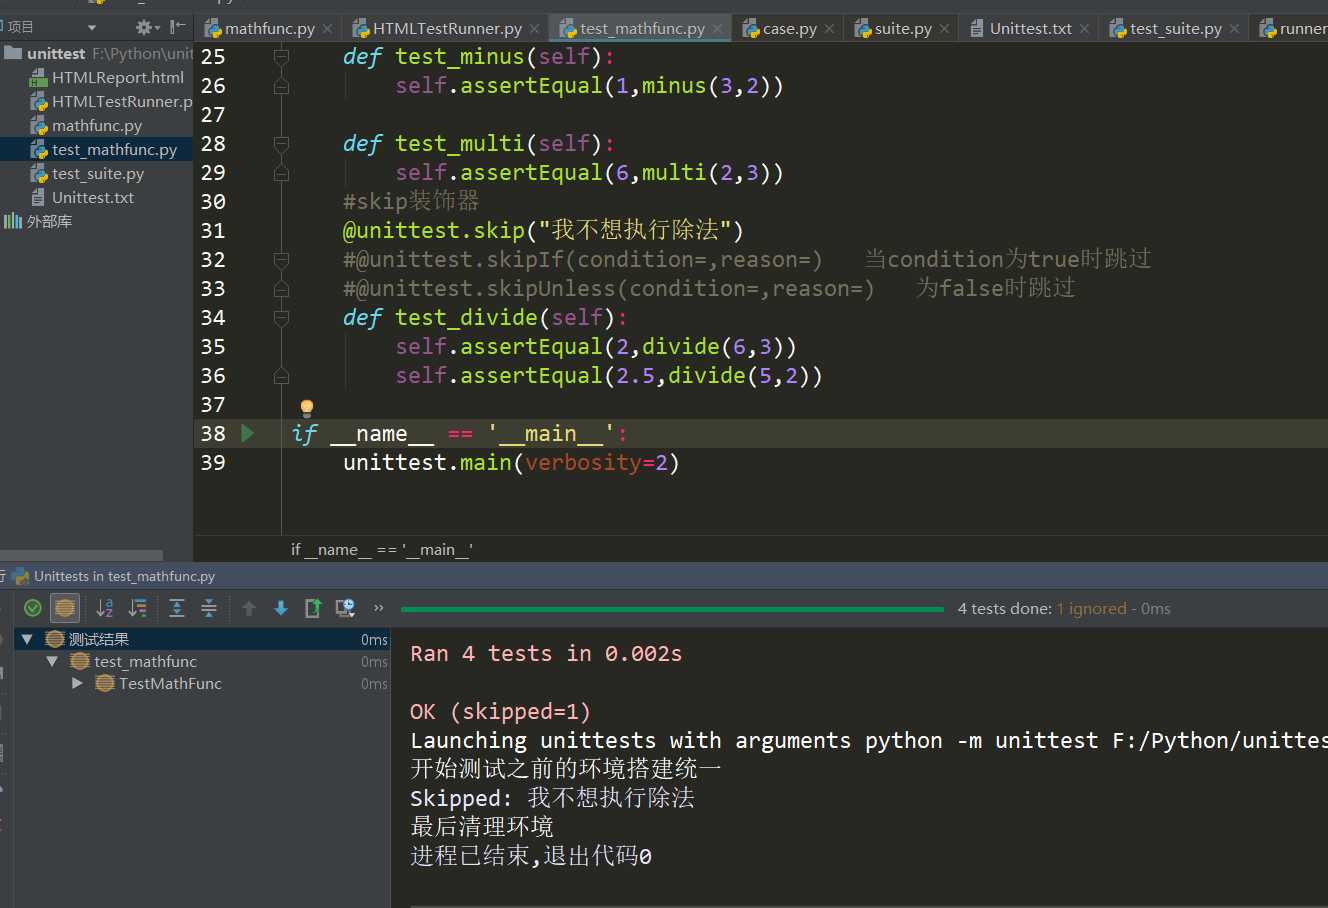Run main block via green gutter arrow

click(248, 433)
